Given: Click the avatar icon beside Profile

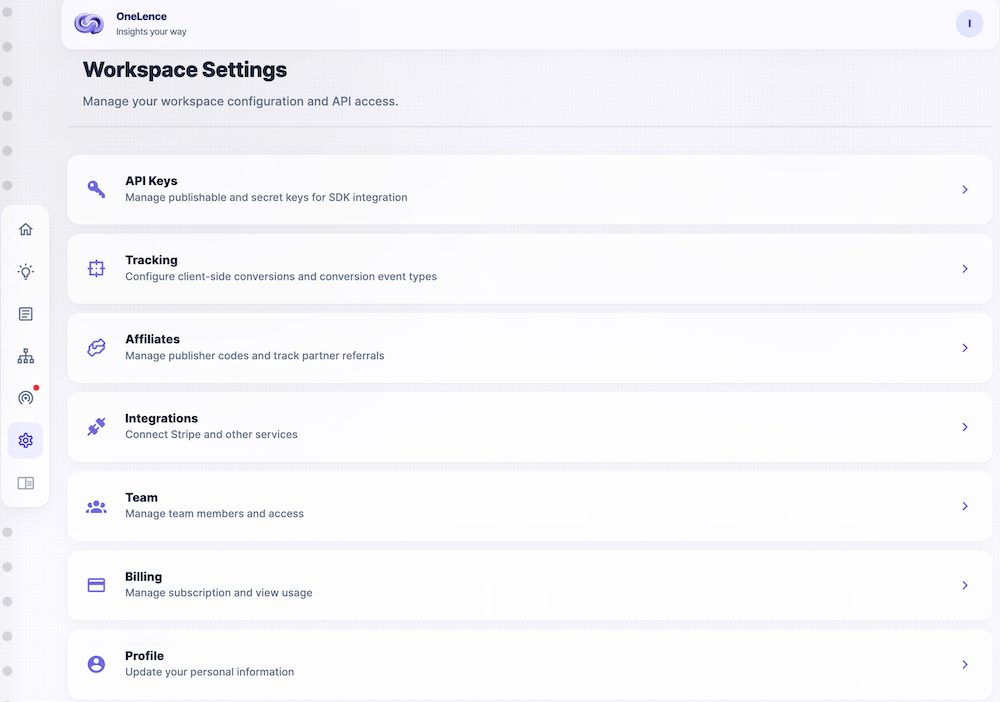Looking at the screenshot, I should (96, 663).
